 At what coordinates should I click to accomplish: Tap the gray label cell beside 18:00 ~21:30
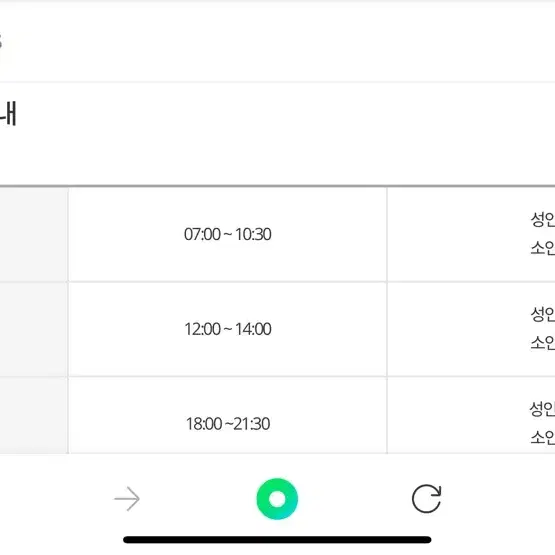[34, 416]
